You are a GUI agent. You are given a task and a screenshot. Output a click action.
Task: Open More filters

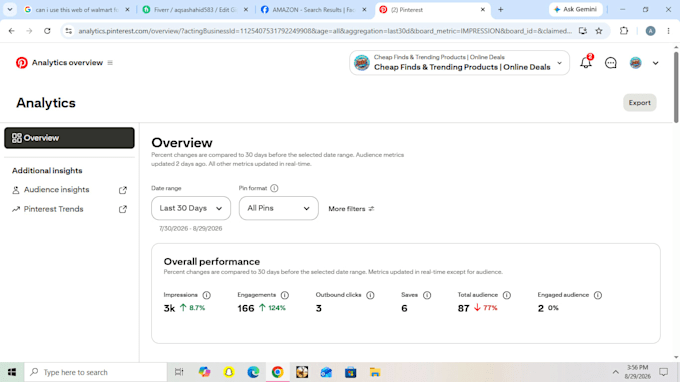(x=351, y=209)
